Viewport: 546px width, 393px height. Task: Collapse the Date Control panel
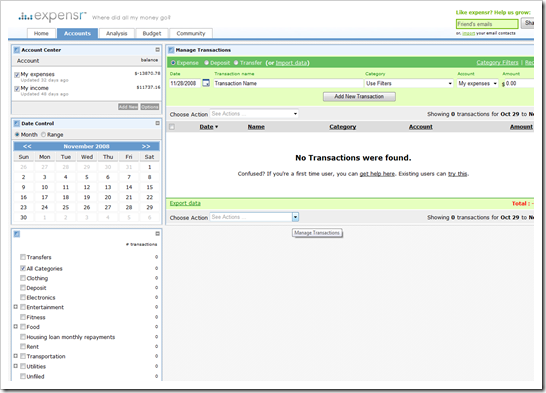(157, 123)
